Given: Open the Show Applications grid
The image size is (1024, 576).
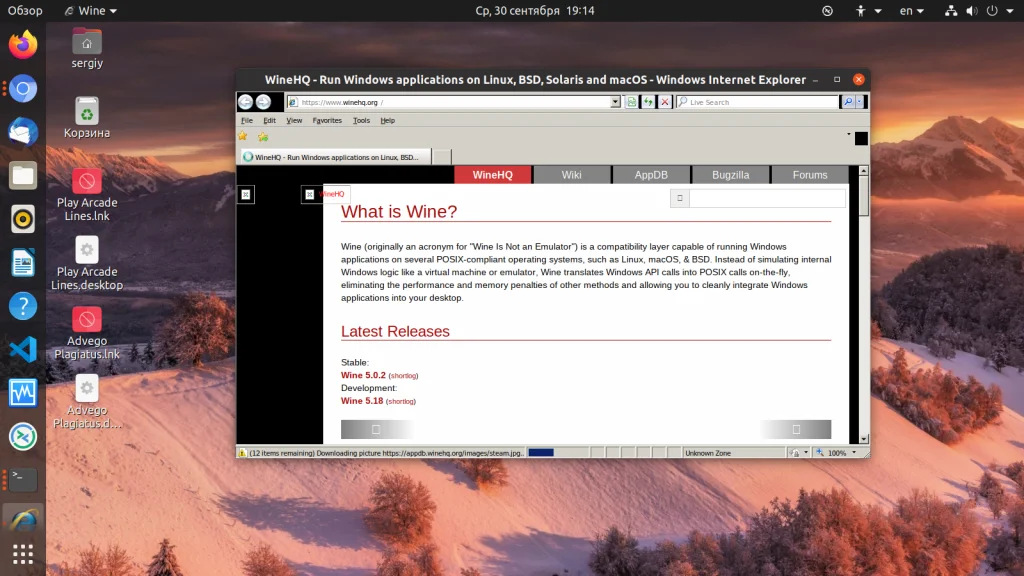Looking at the screenshot, I should coord(23,554).
